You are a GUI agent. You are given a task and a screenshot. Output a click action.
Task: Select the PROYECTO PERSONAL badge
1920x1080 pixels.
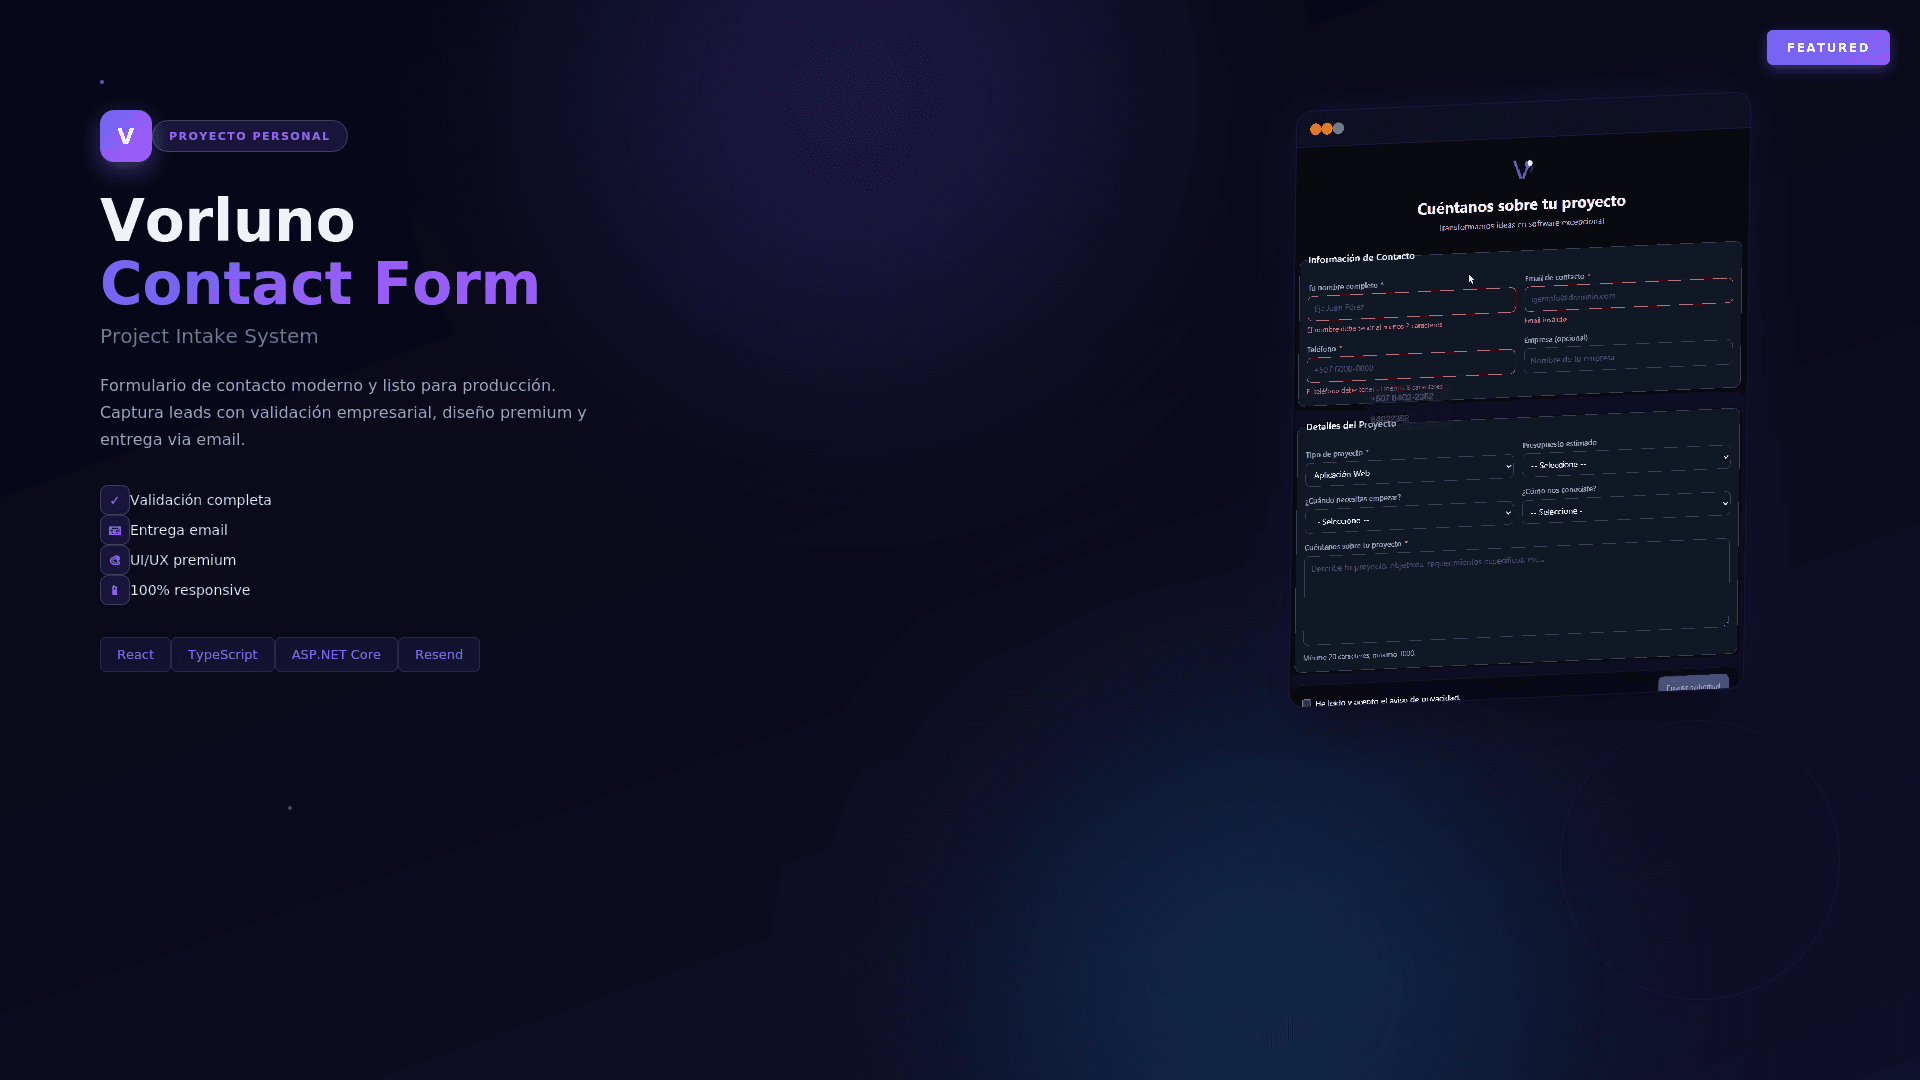tap(250, 136)
